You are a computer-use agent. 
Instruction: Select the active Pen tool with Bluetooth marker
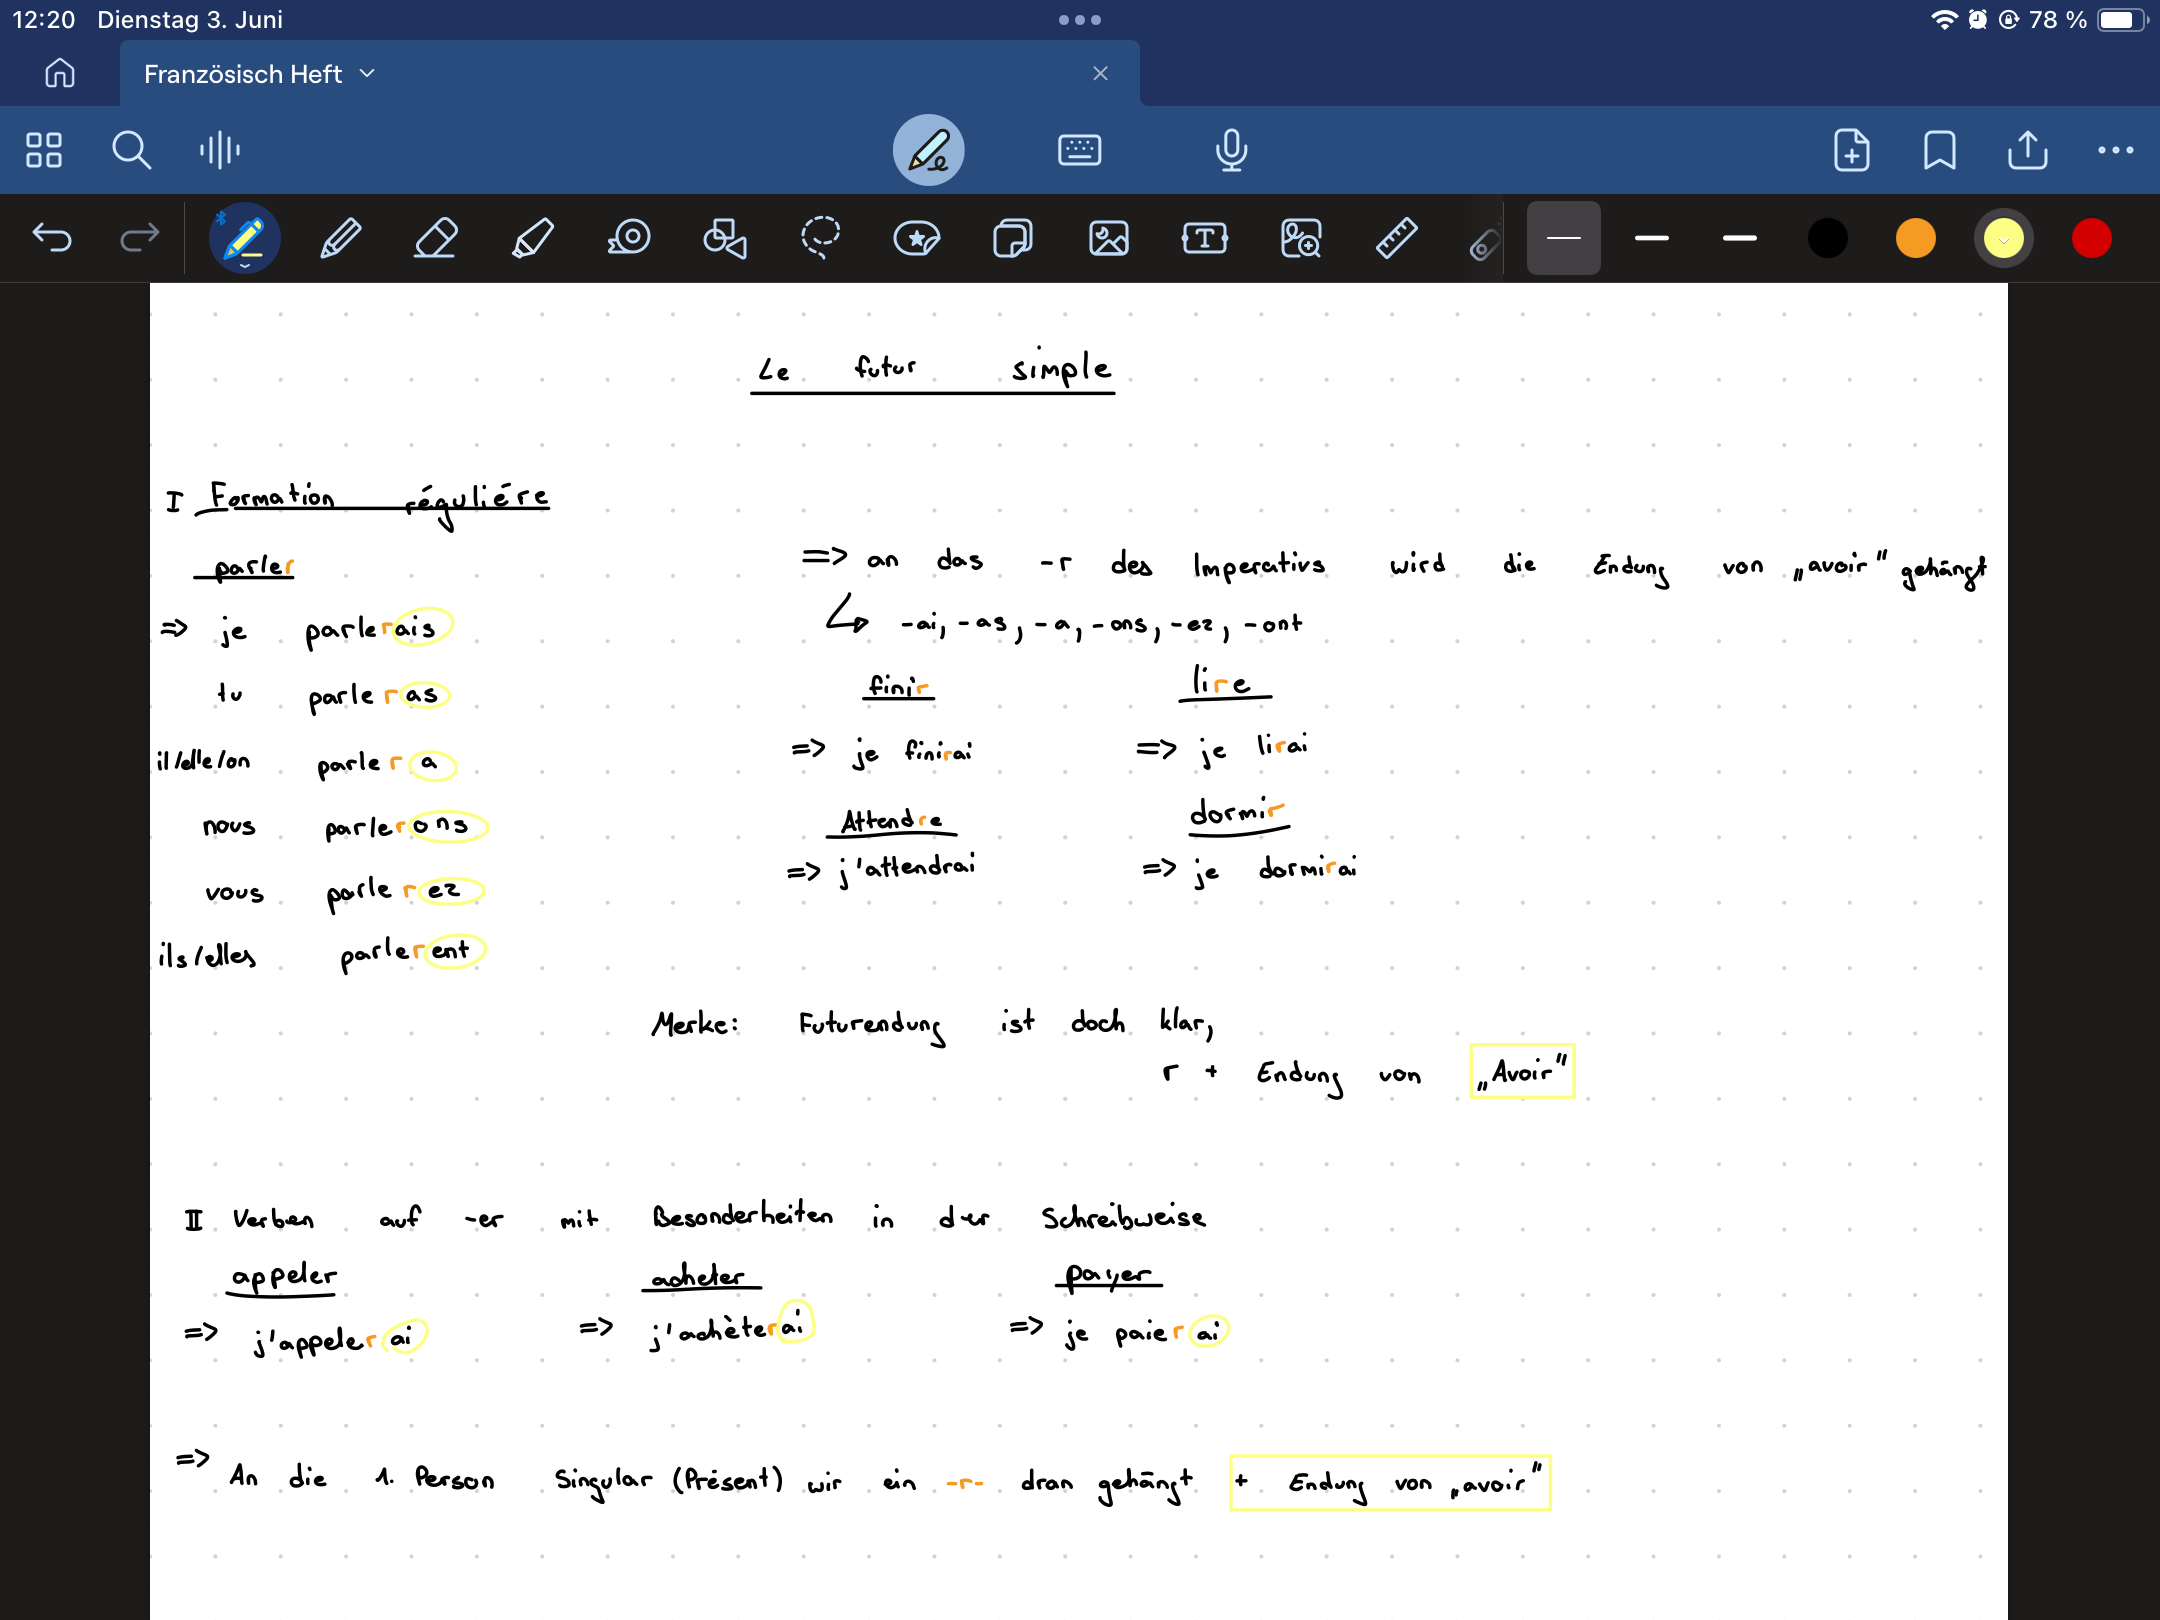244,238
